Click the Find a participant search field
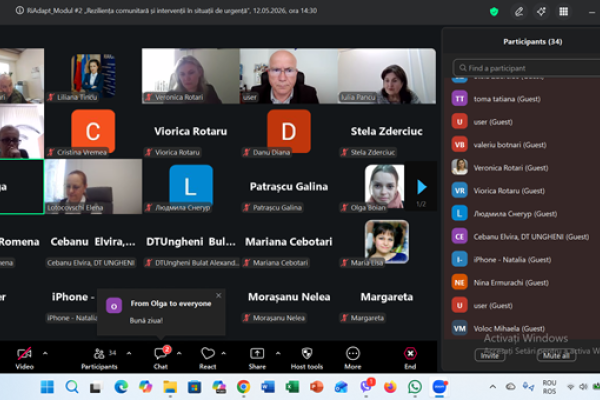This screenshot has height=400, width=600. [527, 68]
